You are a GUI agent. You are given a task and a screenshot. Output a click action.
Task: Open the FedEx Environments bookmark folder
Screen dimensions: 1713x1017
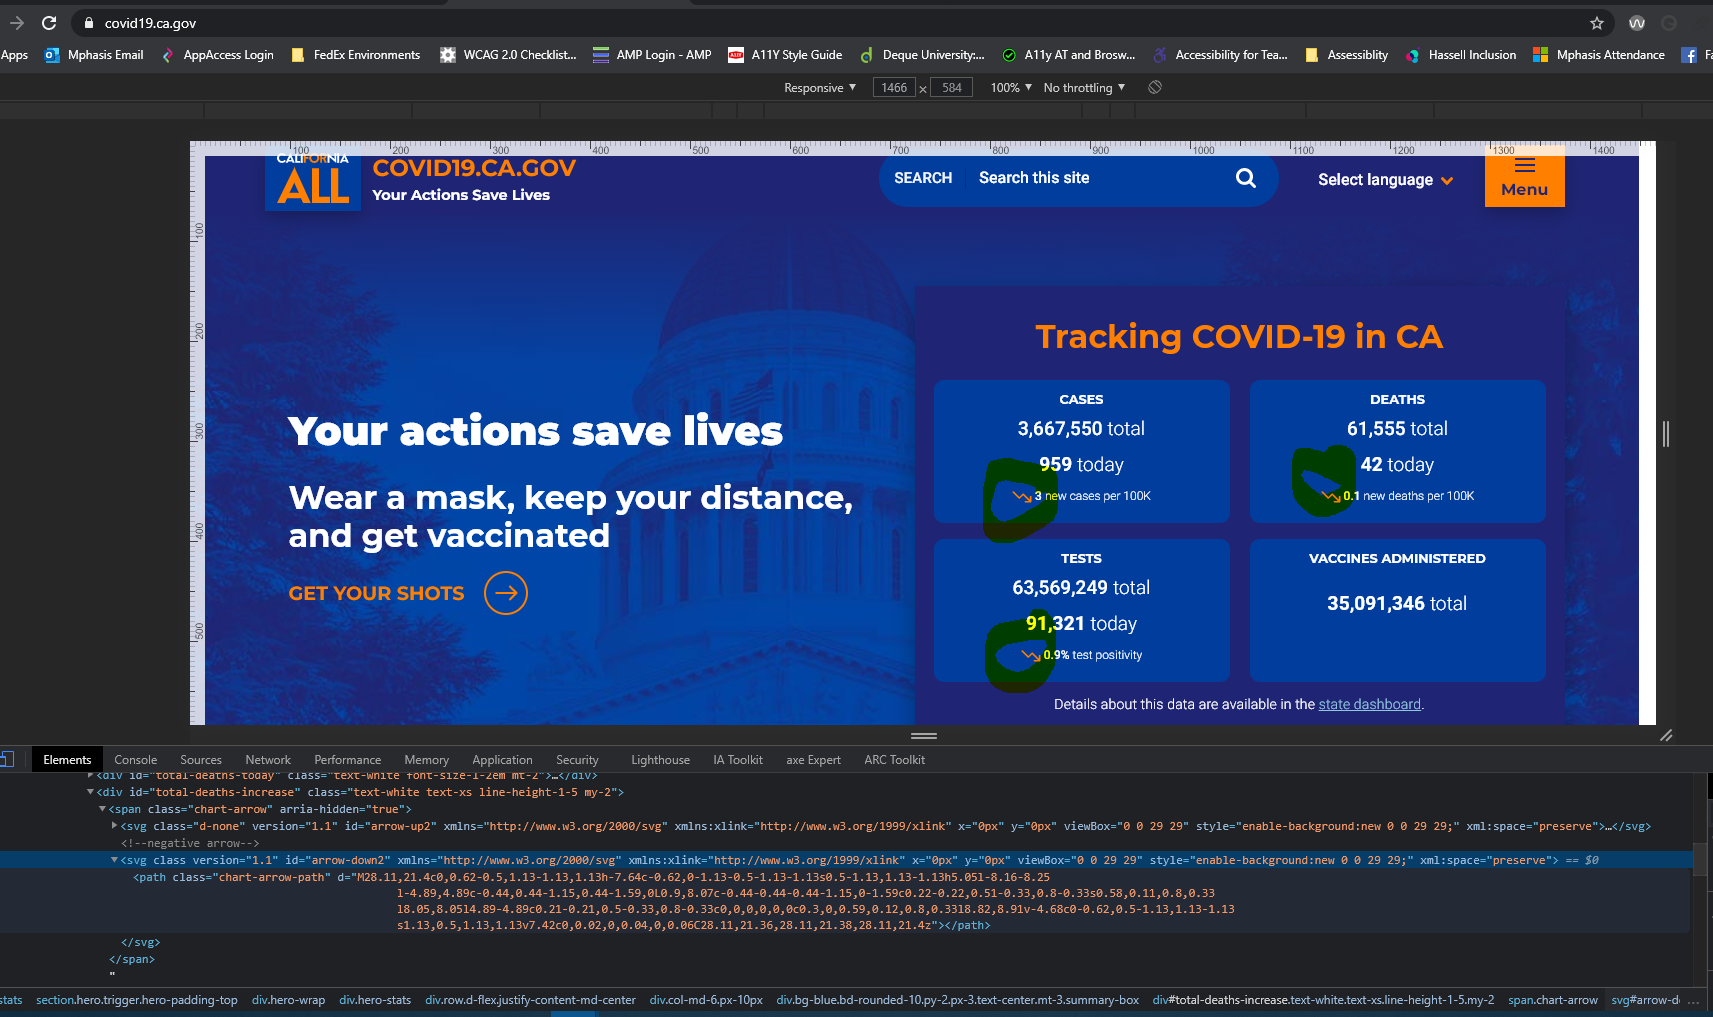[x=356, y=55]
